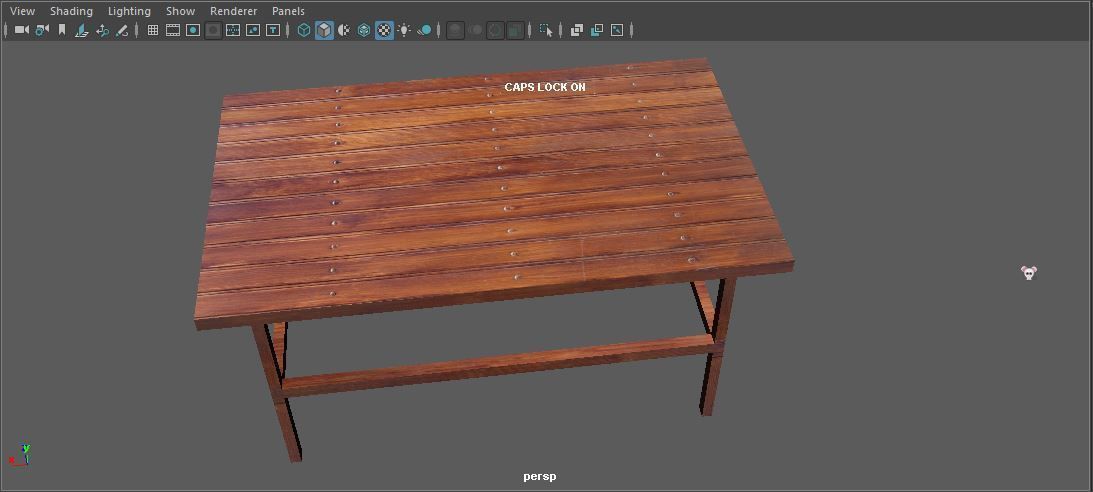Open the Shading menu
Screen dimensions: 1093x492
point(71,11)
